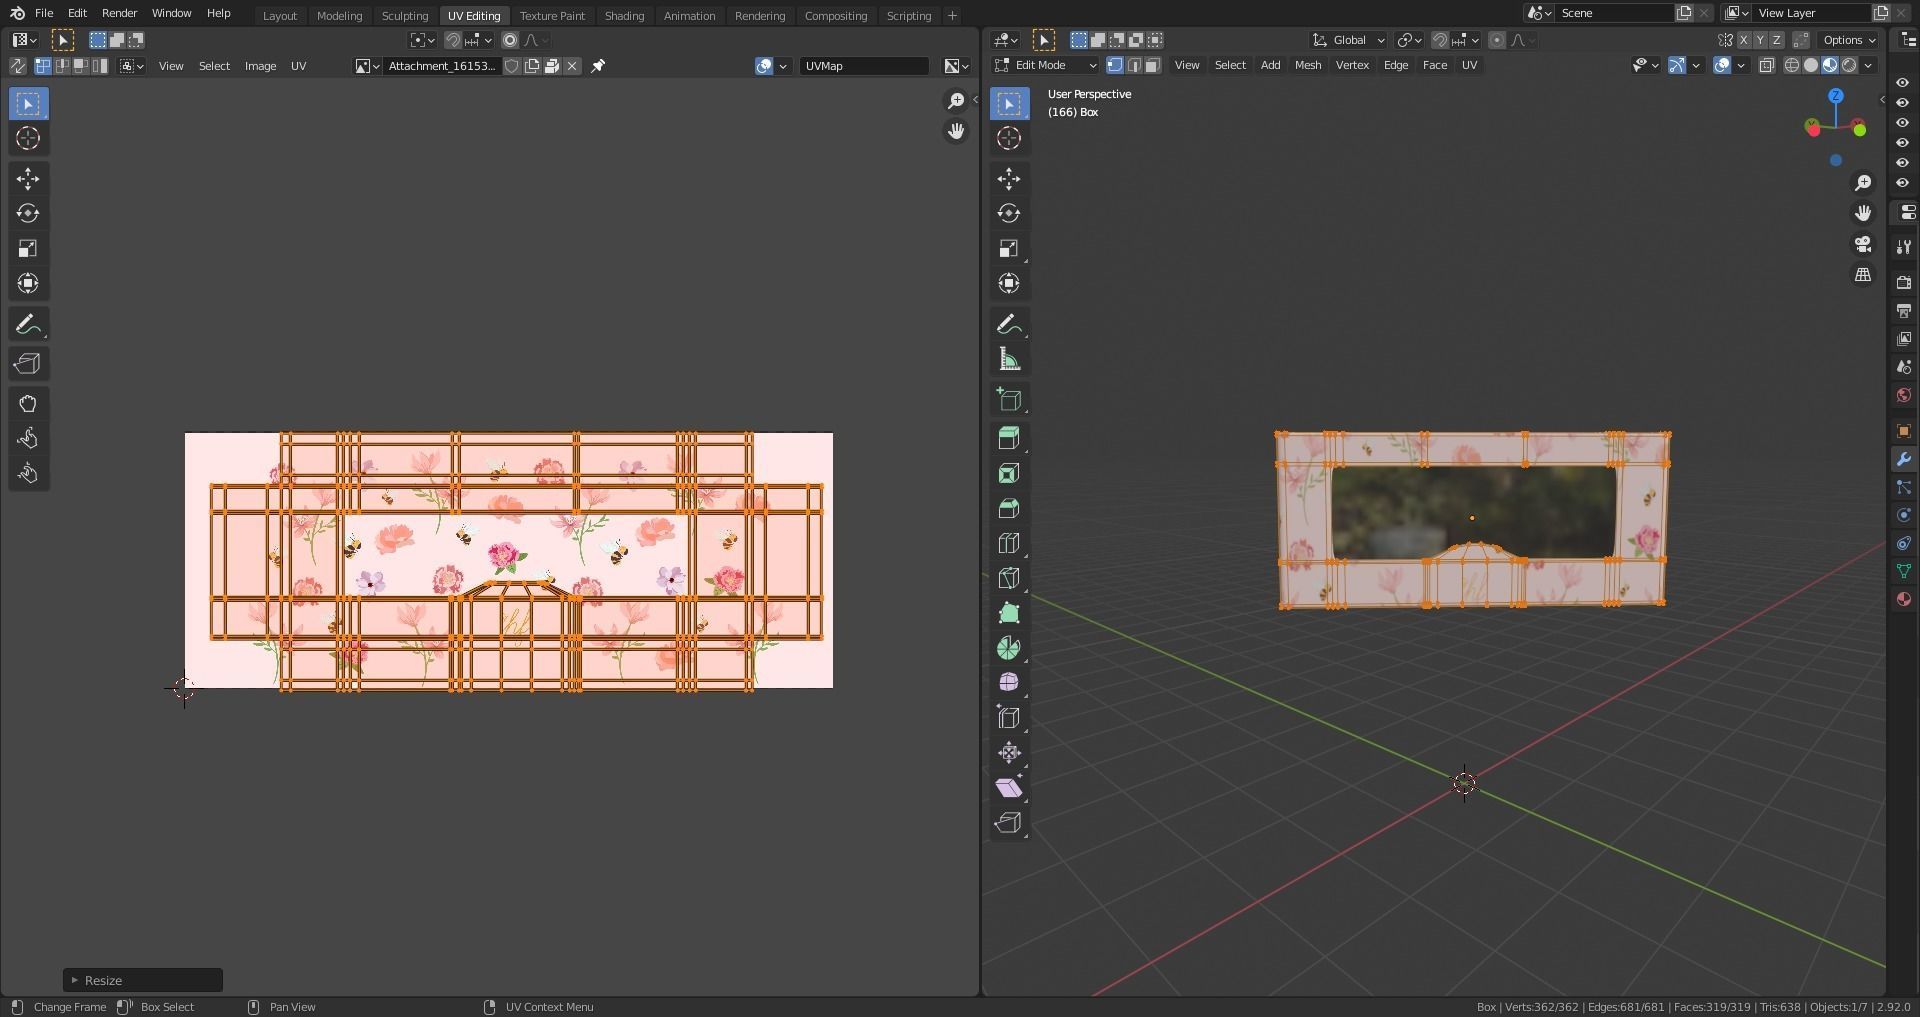
Task: Open the Edit Mode dropdown
Action: pos(1045,65)
